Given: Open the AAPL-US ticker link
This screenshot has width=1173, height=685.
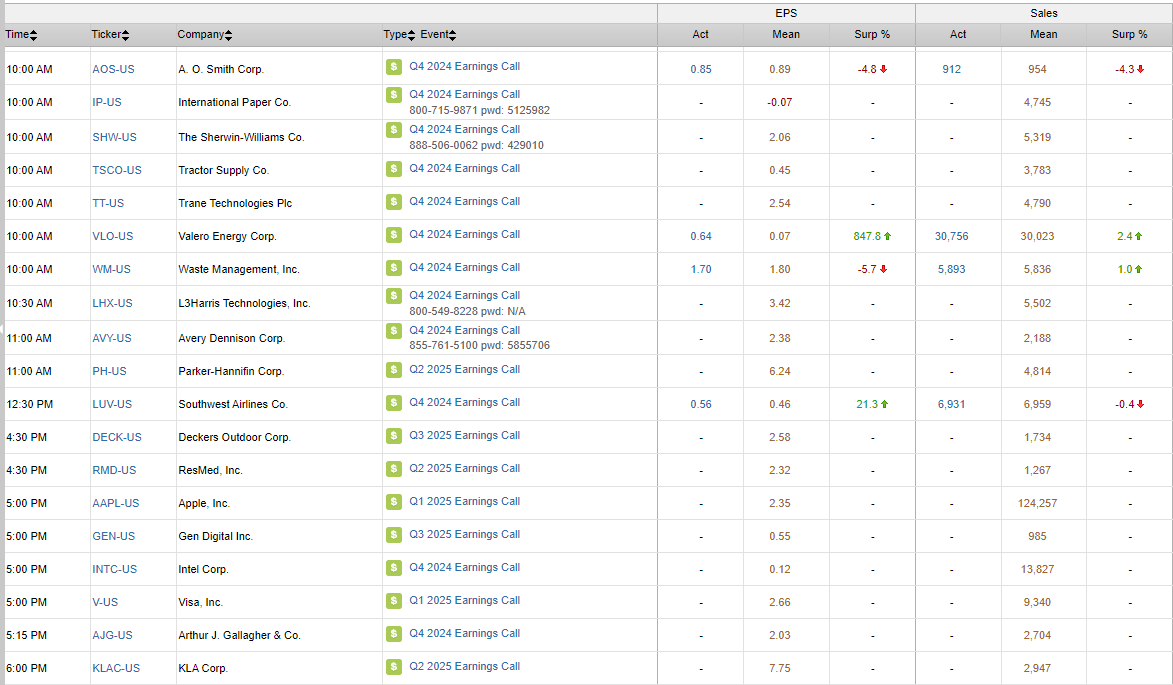Looking at the screenshot, I should (x=116, y=503).
